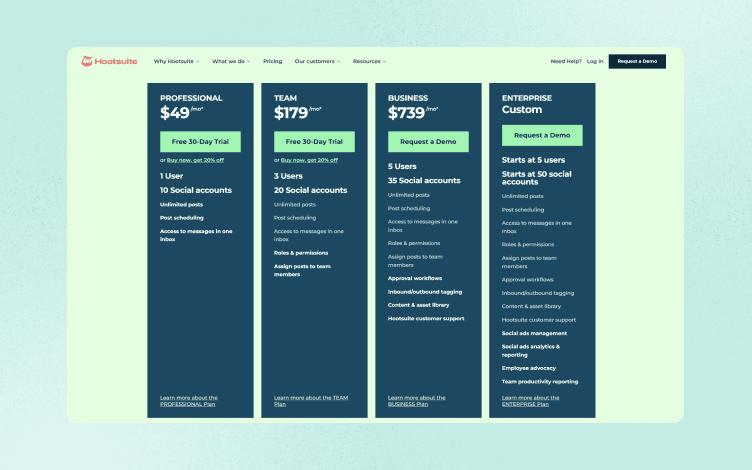Click the Enterprise Custom price text

pyautogui.click(x=522, y=110)
